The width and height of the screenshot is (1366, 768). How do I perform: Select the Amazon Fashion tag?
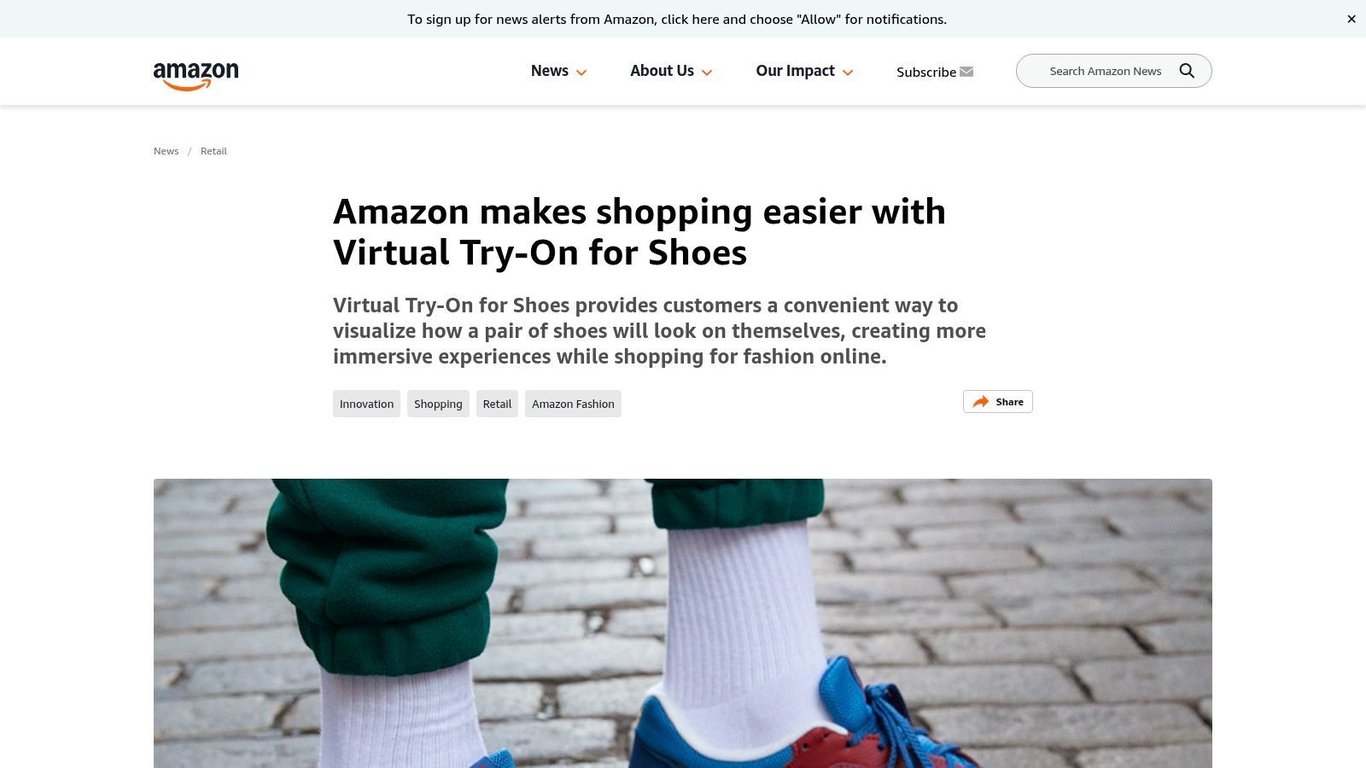tap(573, 404)
